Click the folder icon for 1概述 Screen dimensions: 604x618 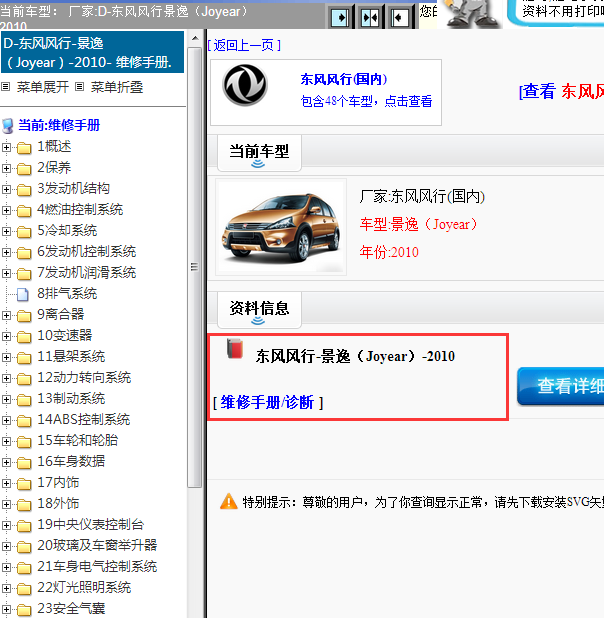pyautogui.click(x=24, y=148)
